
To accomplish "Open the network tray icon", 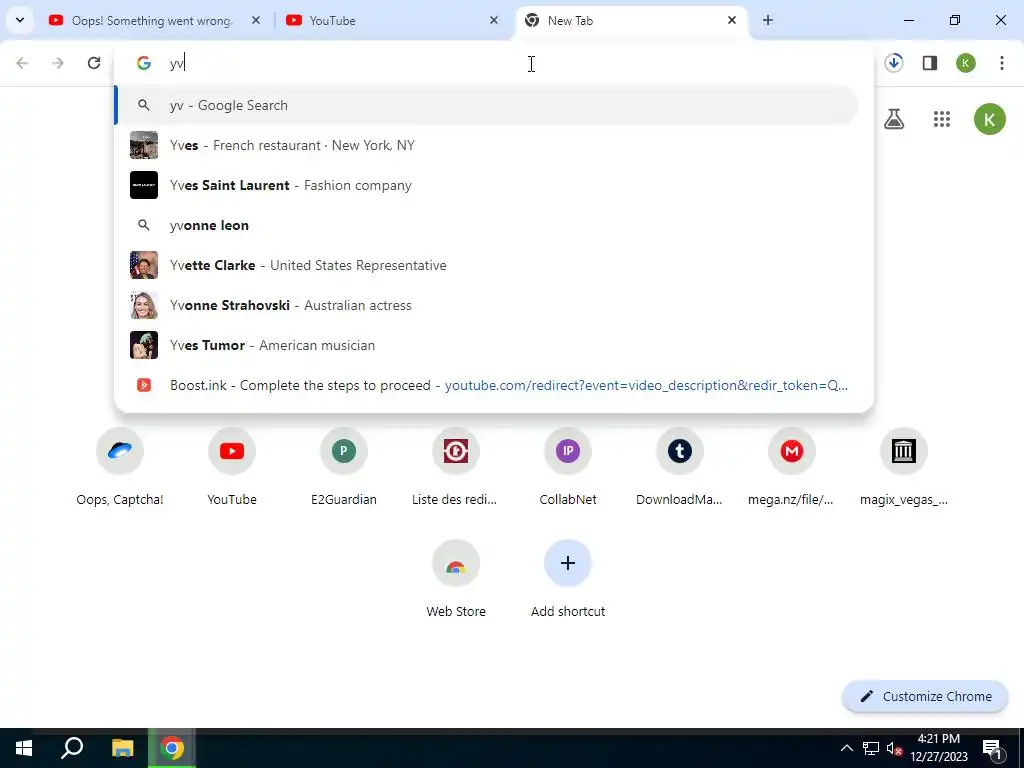I will (871, 748).
